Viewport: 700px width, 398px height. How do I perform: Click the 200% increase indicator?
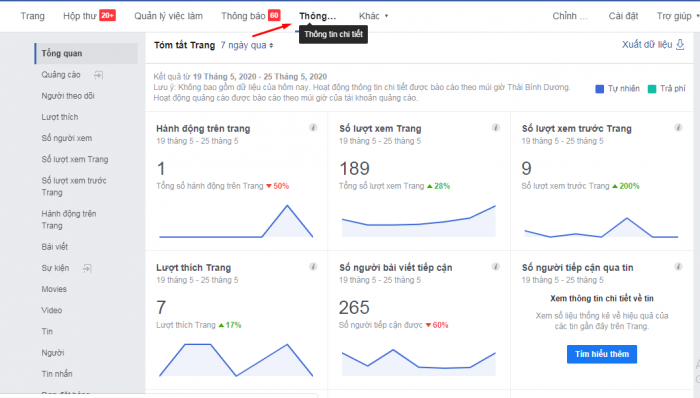click(x=626, y=186)
